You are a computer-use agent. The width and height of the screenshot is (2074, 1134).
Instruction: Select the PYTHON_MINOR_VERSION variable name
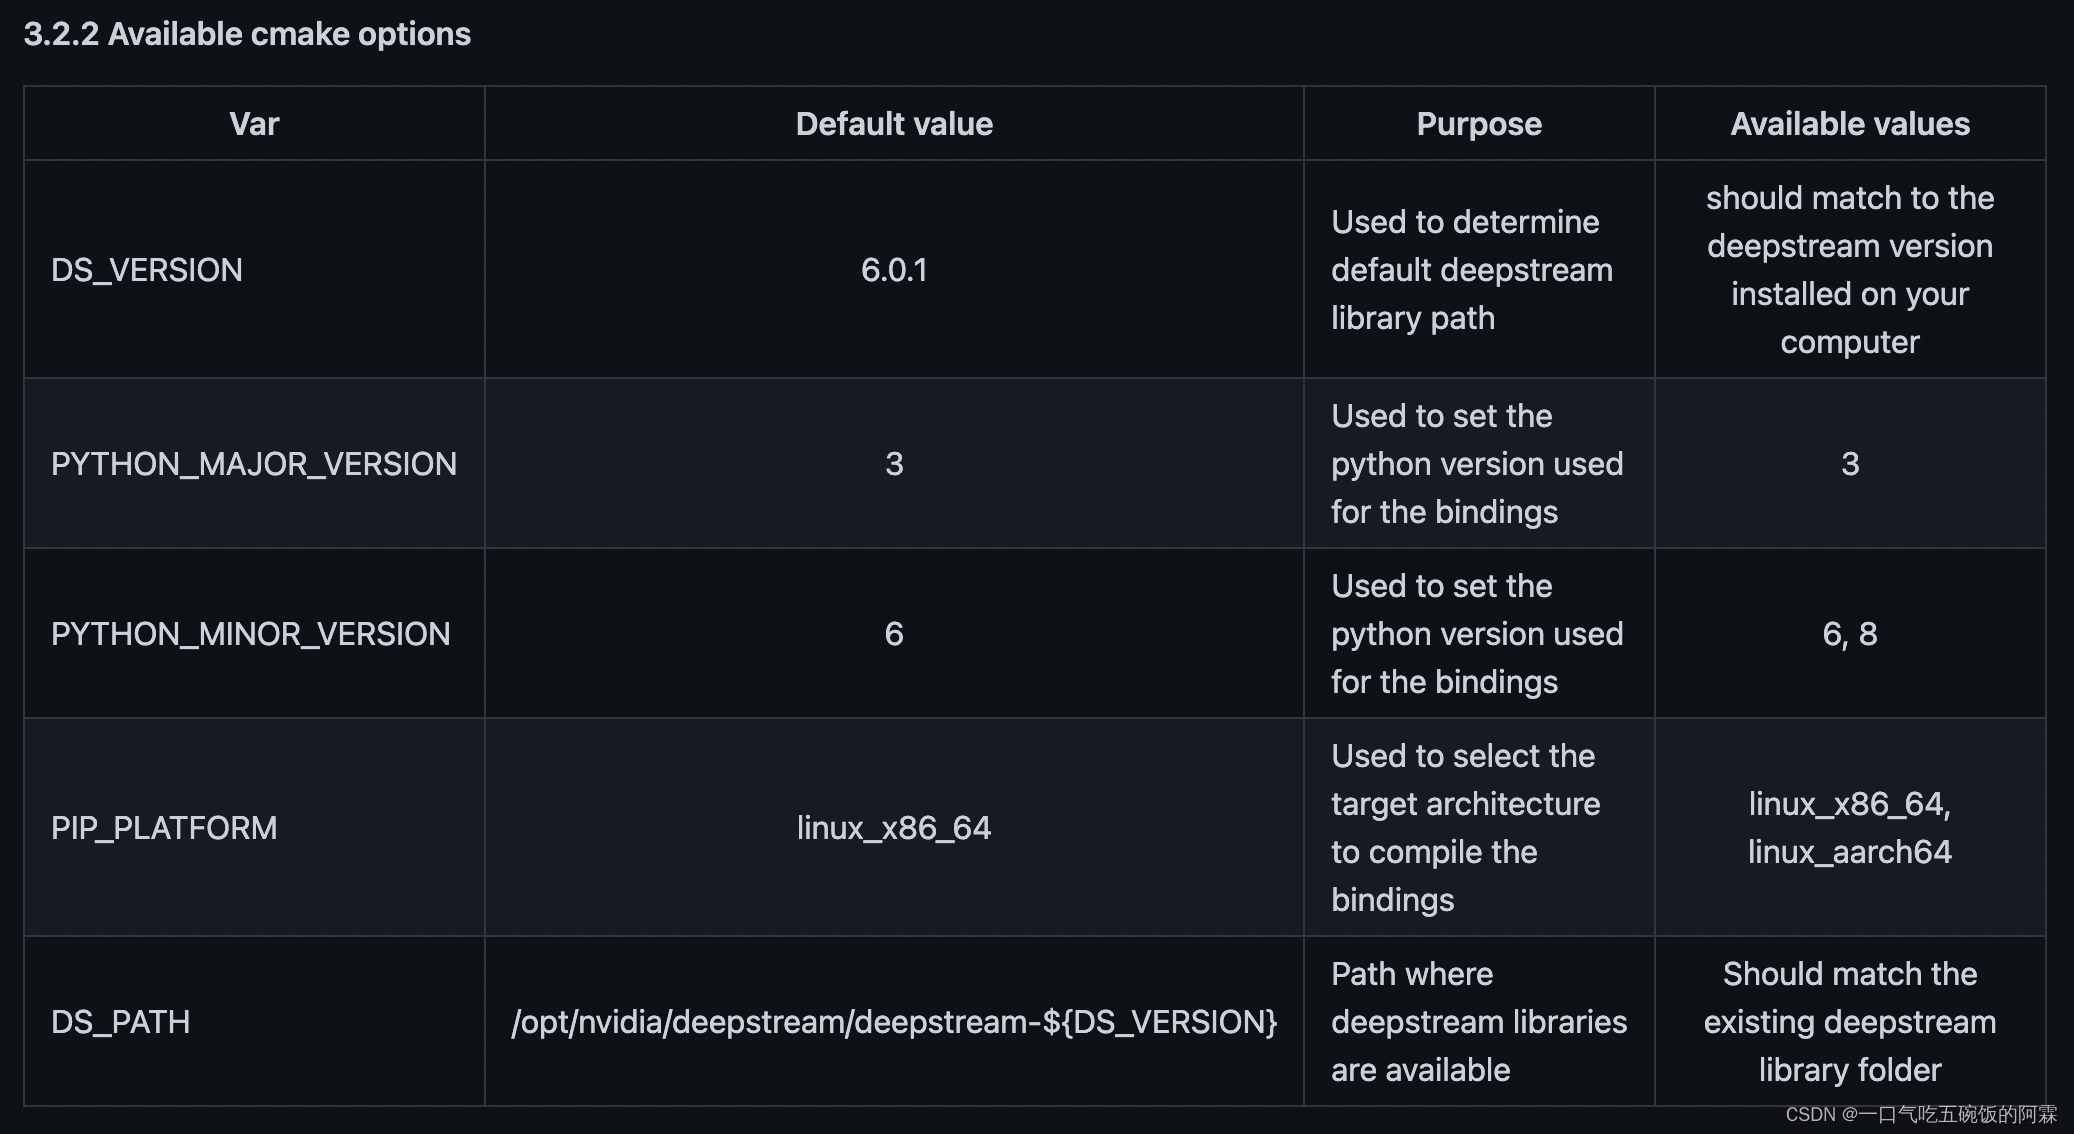(x=251, y=634)
